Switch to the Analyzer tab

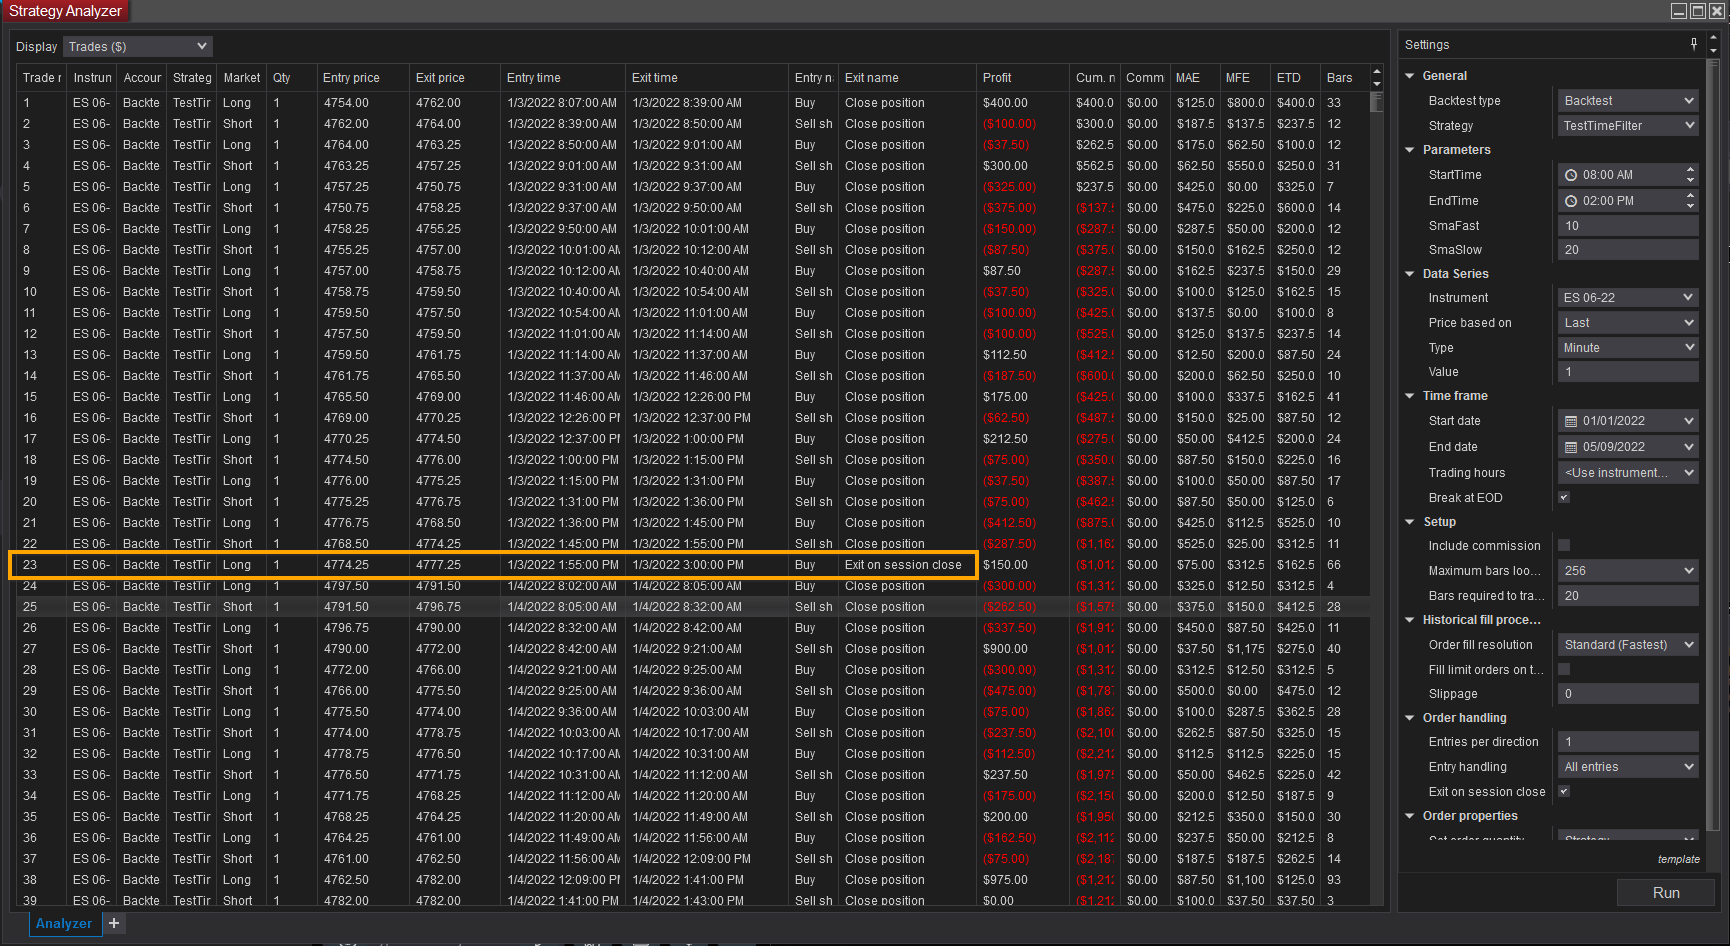[64, 923]
